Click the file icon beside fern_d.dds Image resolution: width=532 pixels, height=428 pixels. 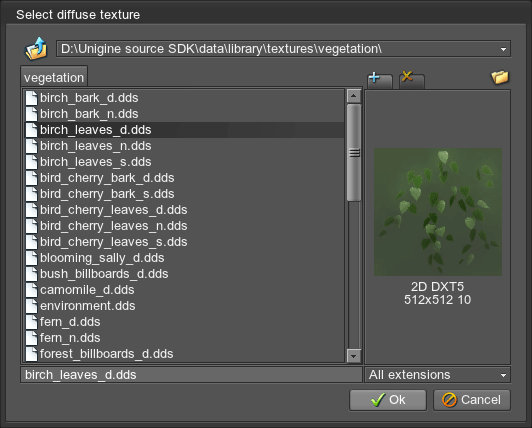[32, 322]
